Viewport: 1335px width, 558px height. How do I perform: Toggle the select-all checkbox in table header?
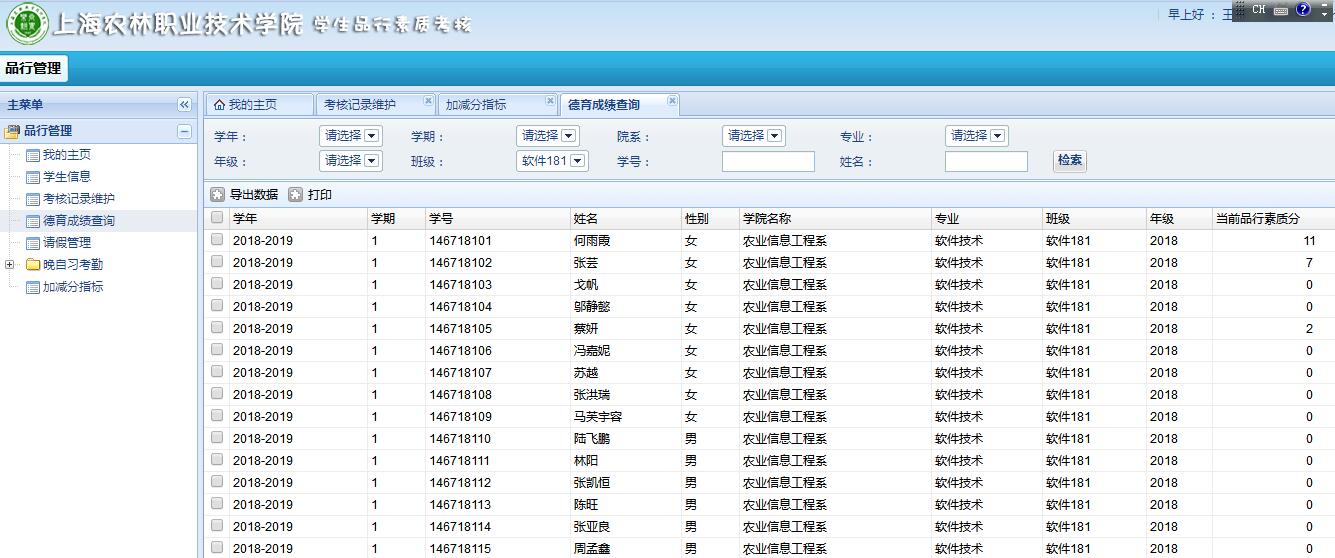click(217, 218)
